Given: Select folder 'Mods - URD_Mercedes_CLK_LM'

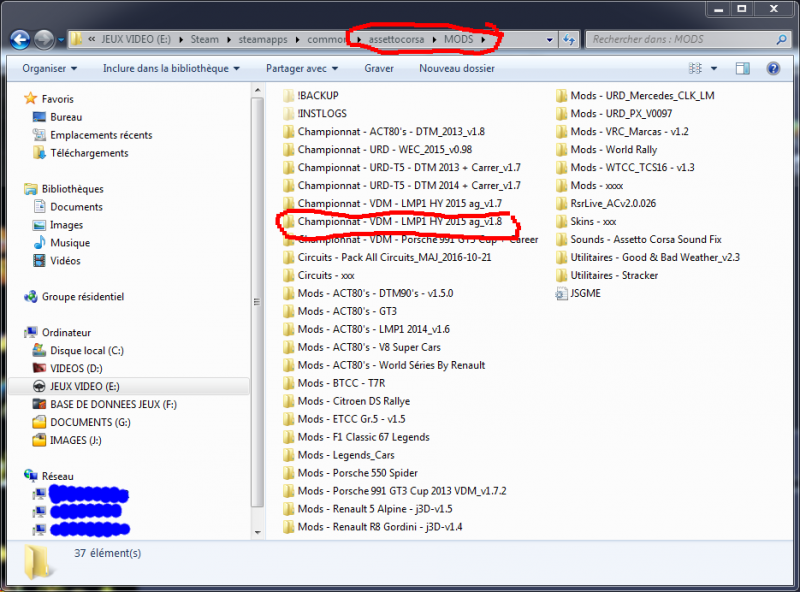Looking at the screenshot, I should [642, 95].
